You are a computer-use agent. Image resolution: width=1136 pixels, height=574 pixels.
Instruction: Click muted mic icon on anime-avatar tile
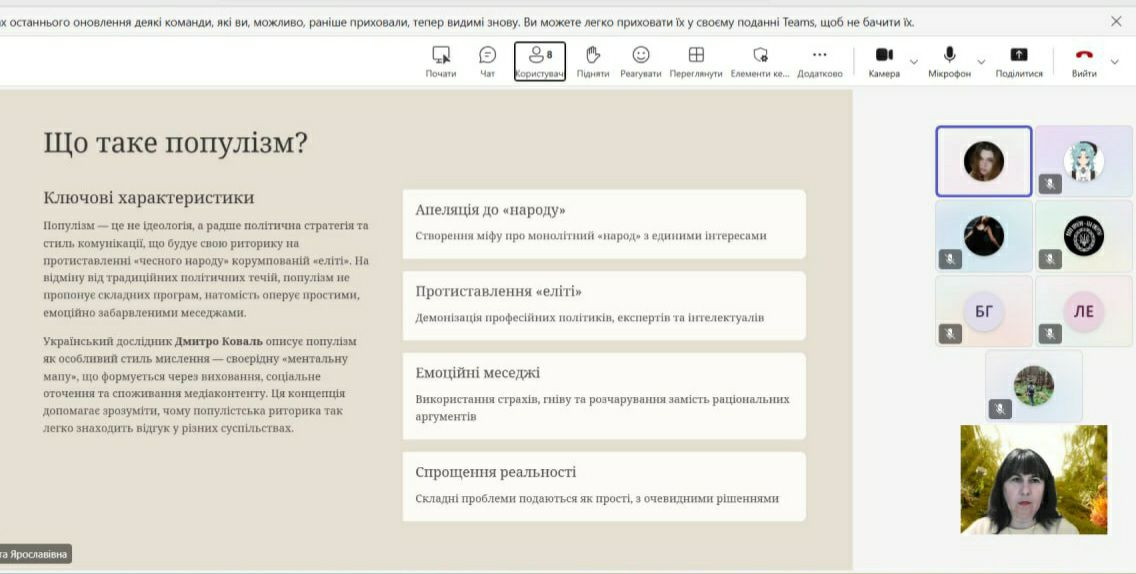click(1050, 184)
